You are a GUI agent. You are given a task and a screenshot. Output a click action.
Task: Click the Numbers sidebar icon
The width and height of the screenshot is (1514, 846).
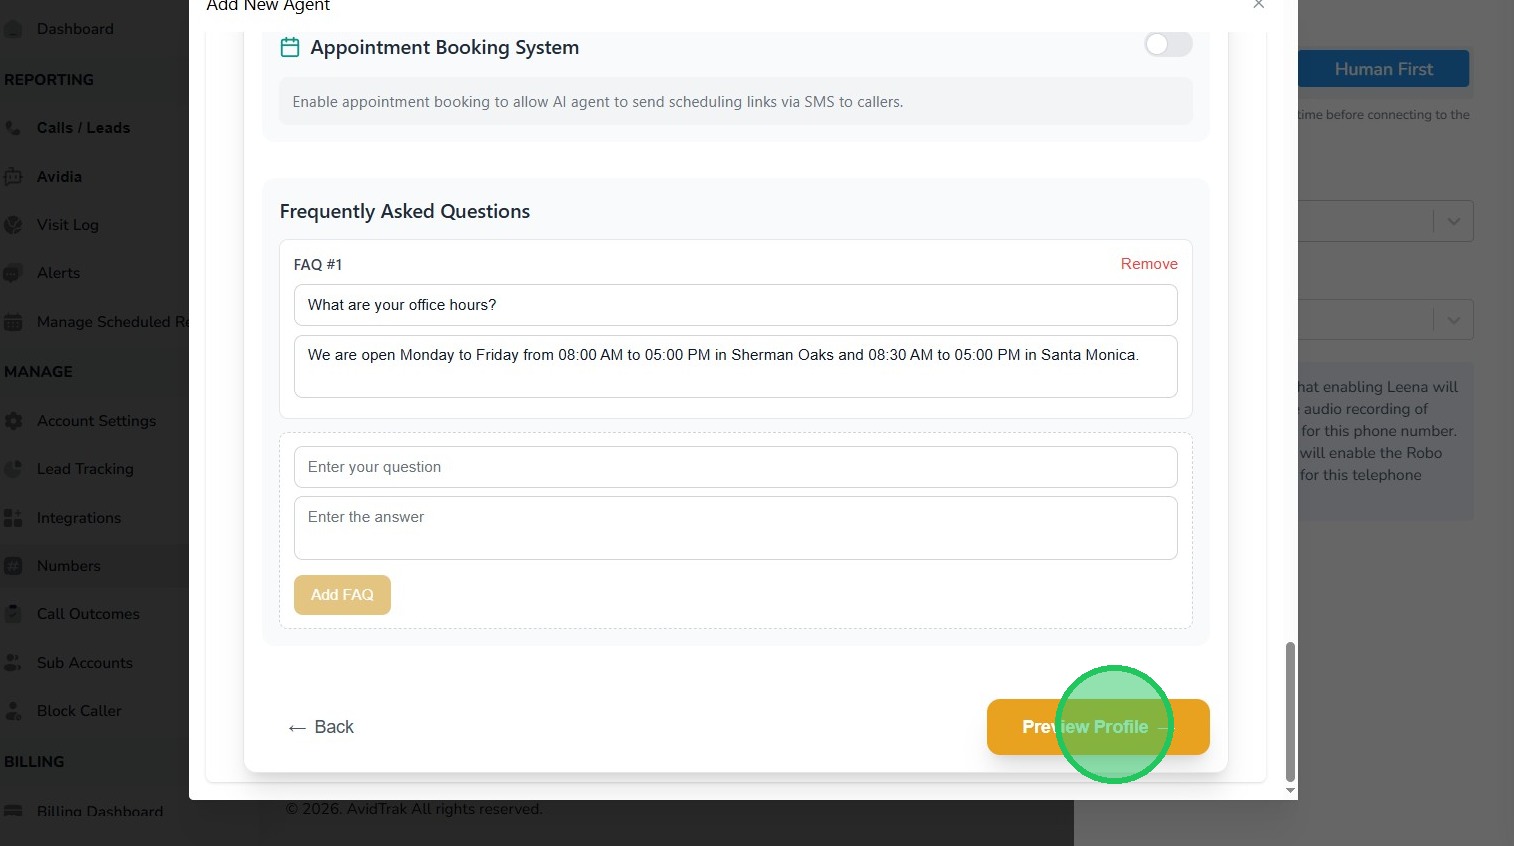(13, 566)
